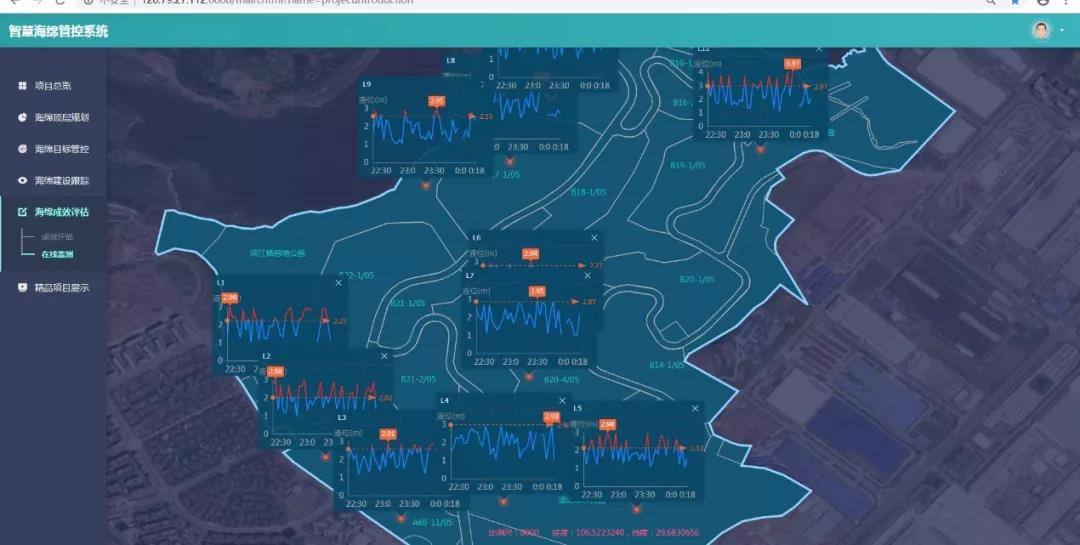1080x545 pixels.
Task: Select the 在线监测 submenu item
Action: 57,254
